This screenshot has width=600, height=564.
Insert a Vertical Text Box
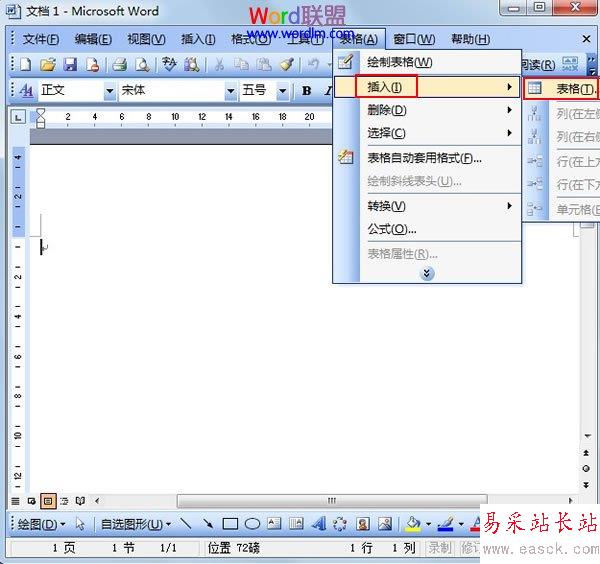pos(296,524)
